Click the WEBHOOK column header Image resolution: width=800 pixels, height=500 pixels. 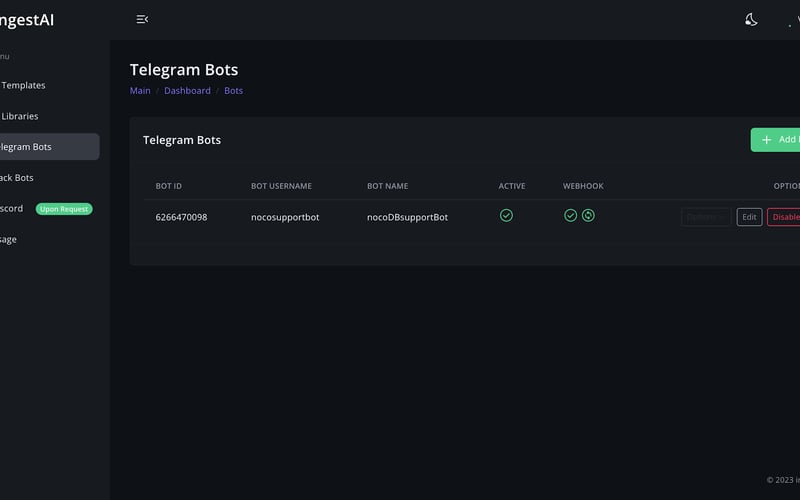click(x=583, y=186)
